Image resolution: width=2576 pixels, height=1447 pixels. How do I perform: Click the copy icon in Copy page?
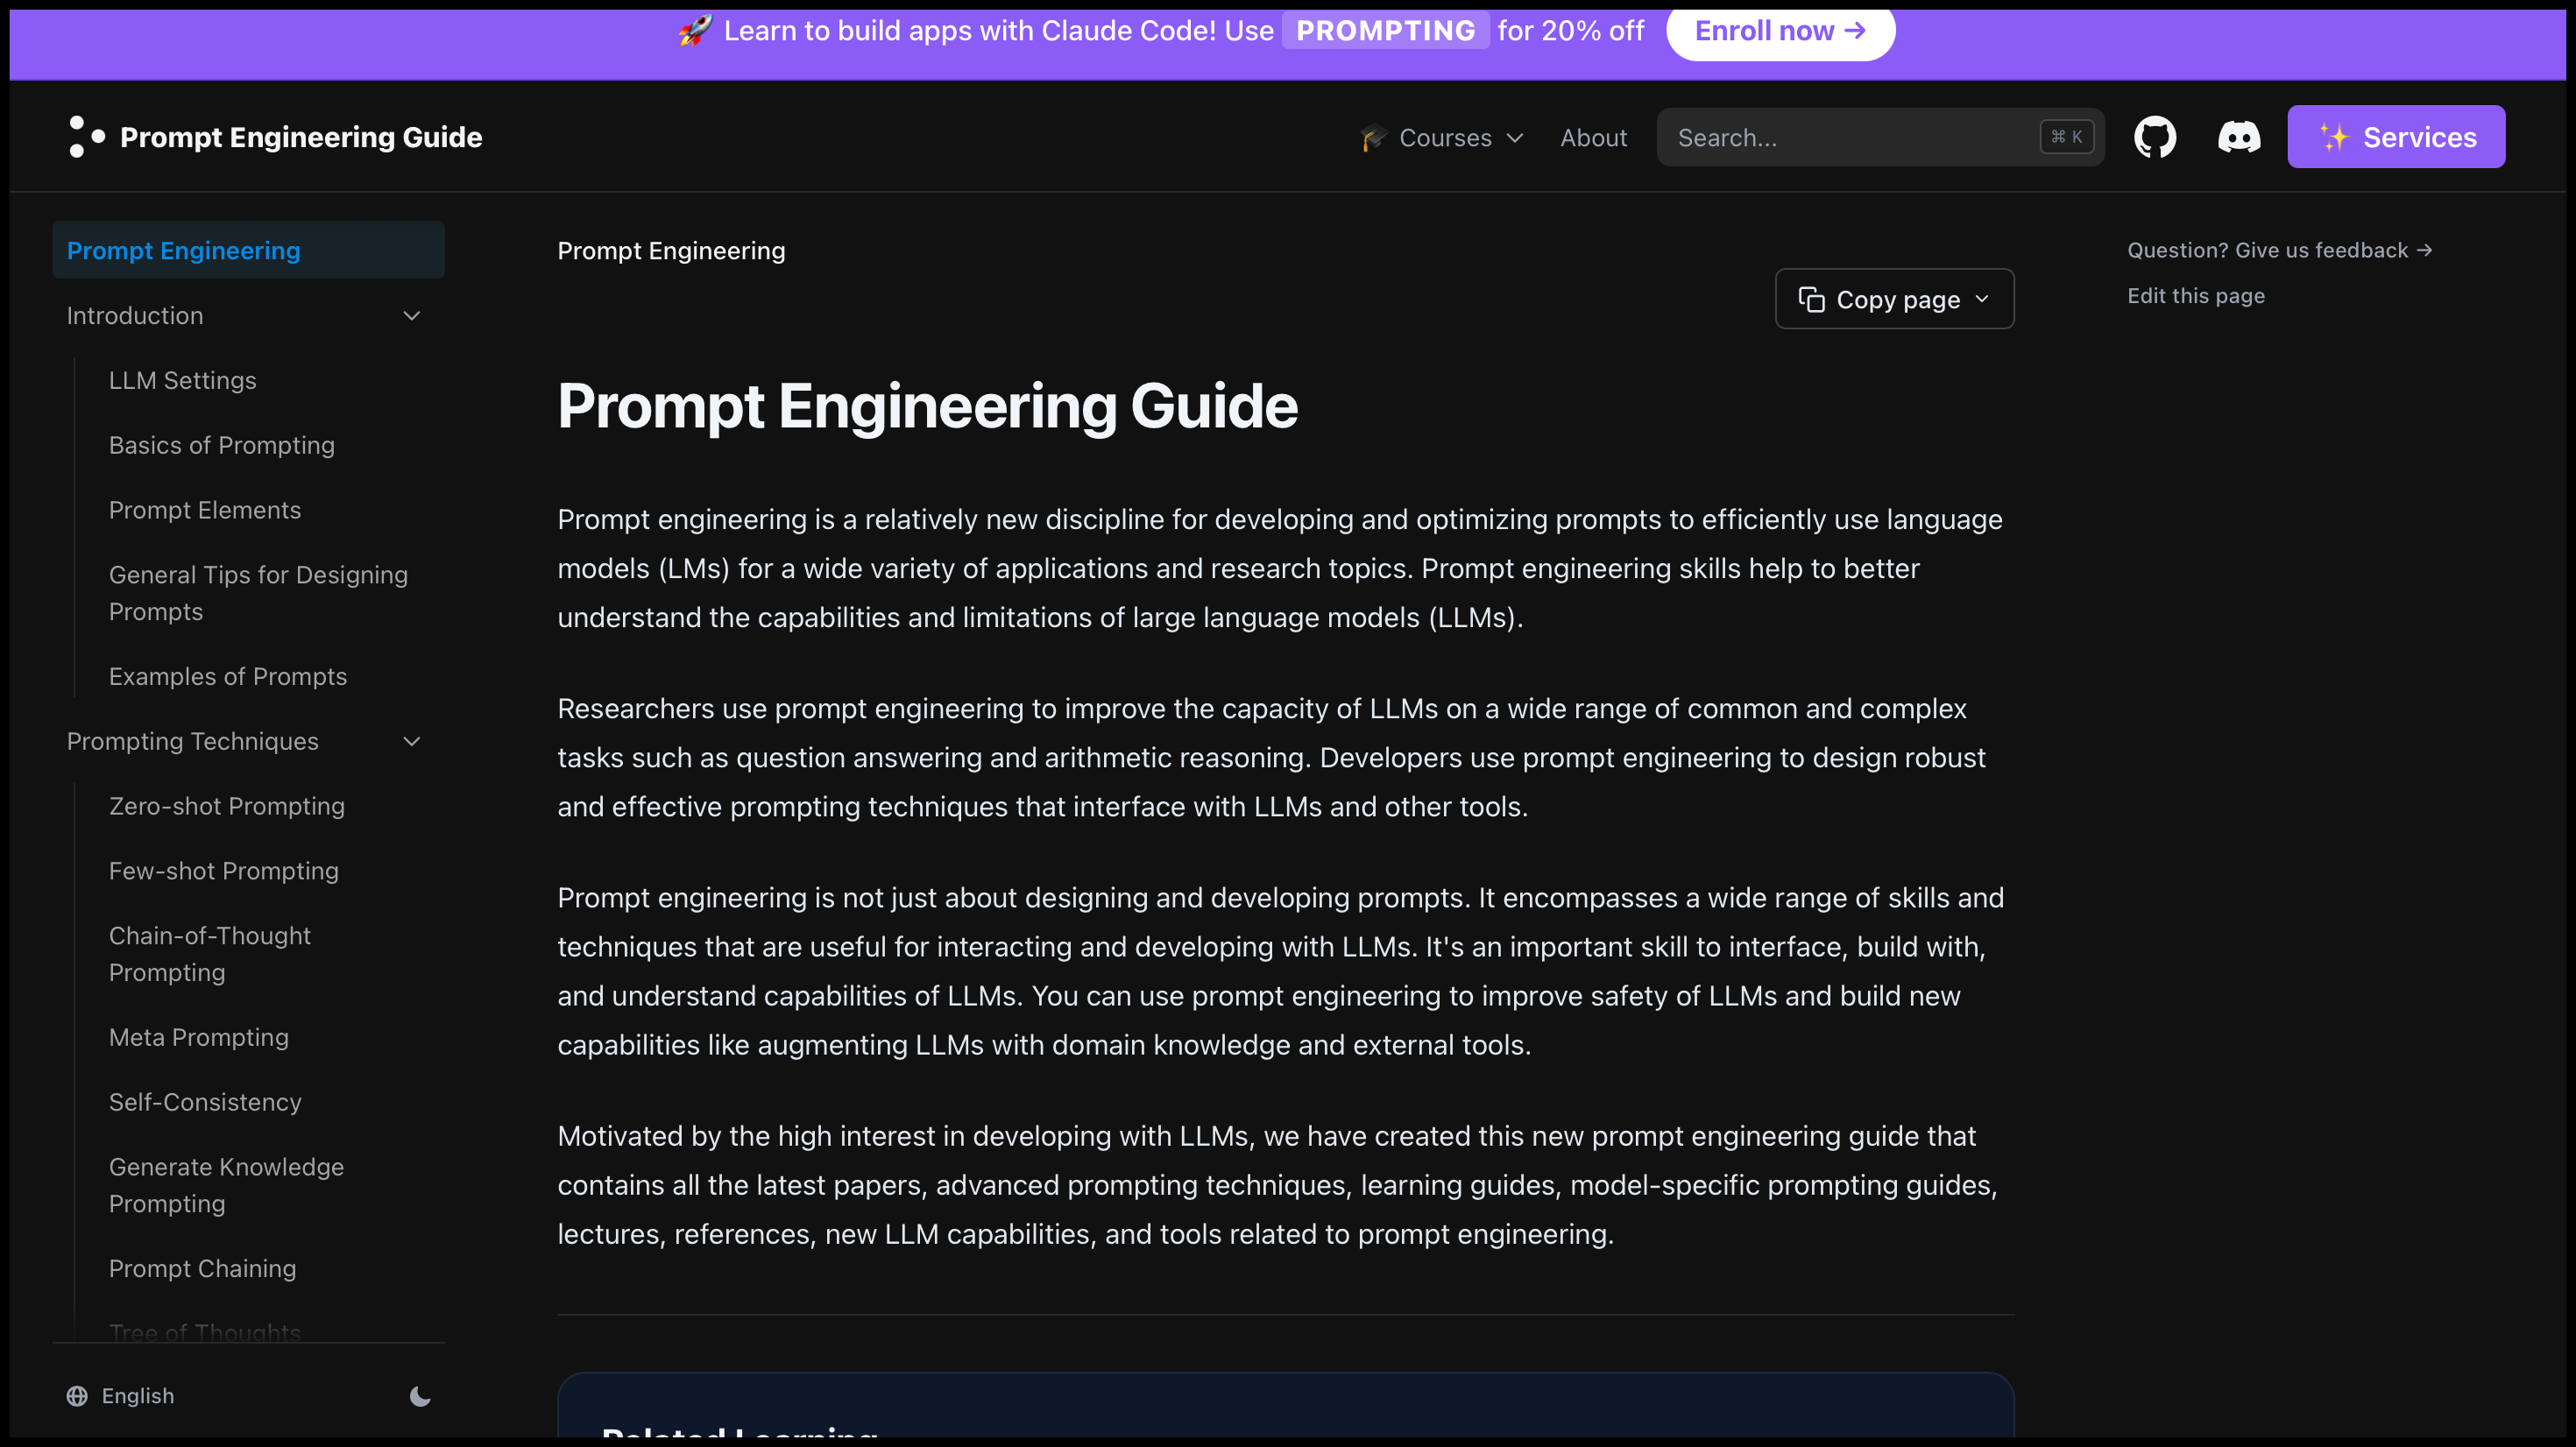click(1811, 299)
